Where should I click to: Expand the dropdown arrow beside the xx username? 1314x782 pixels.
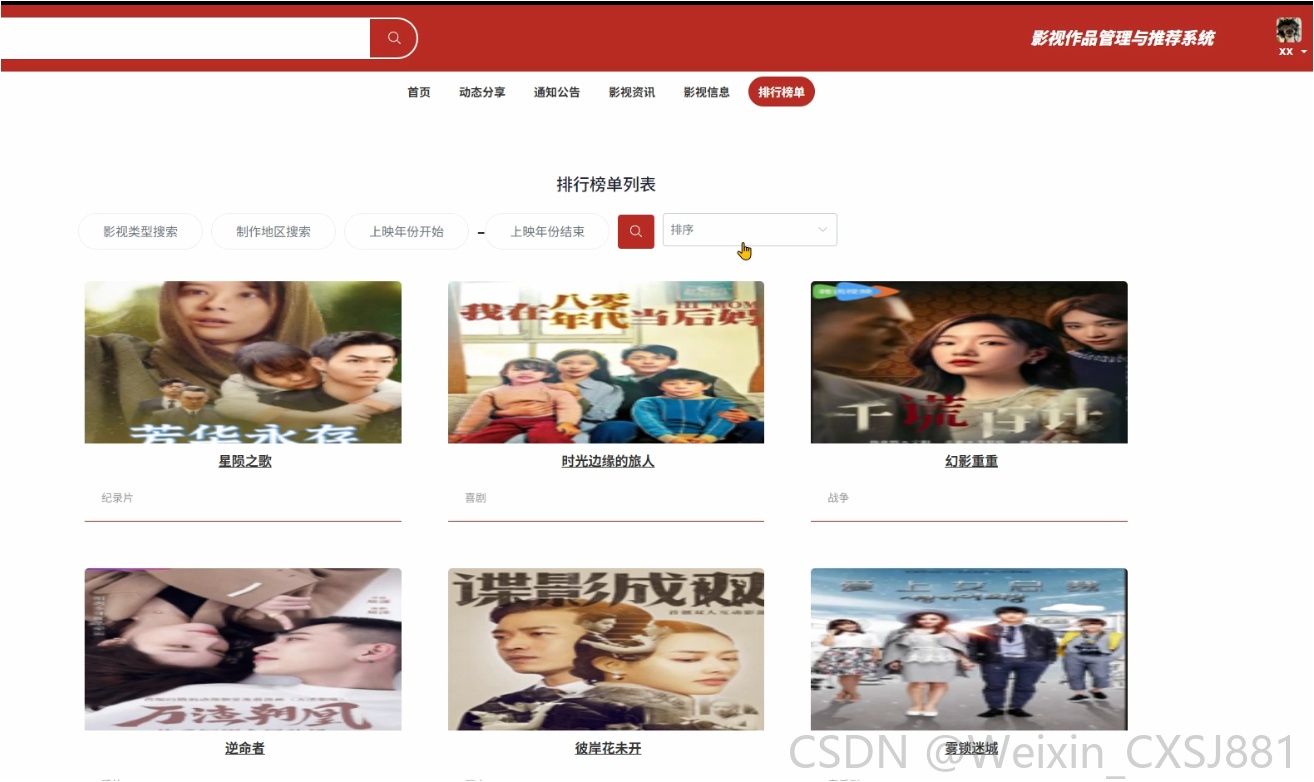(x=1304, y=51)
